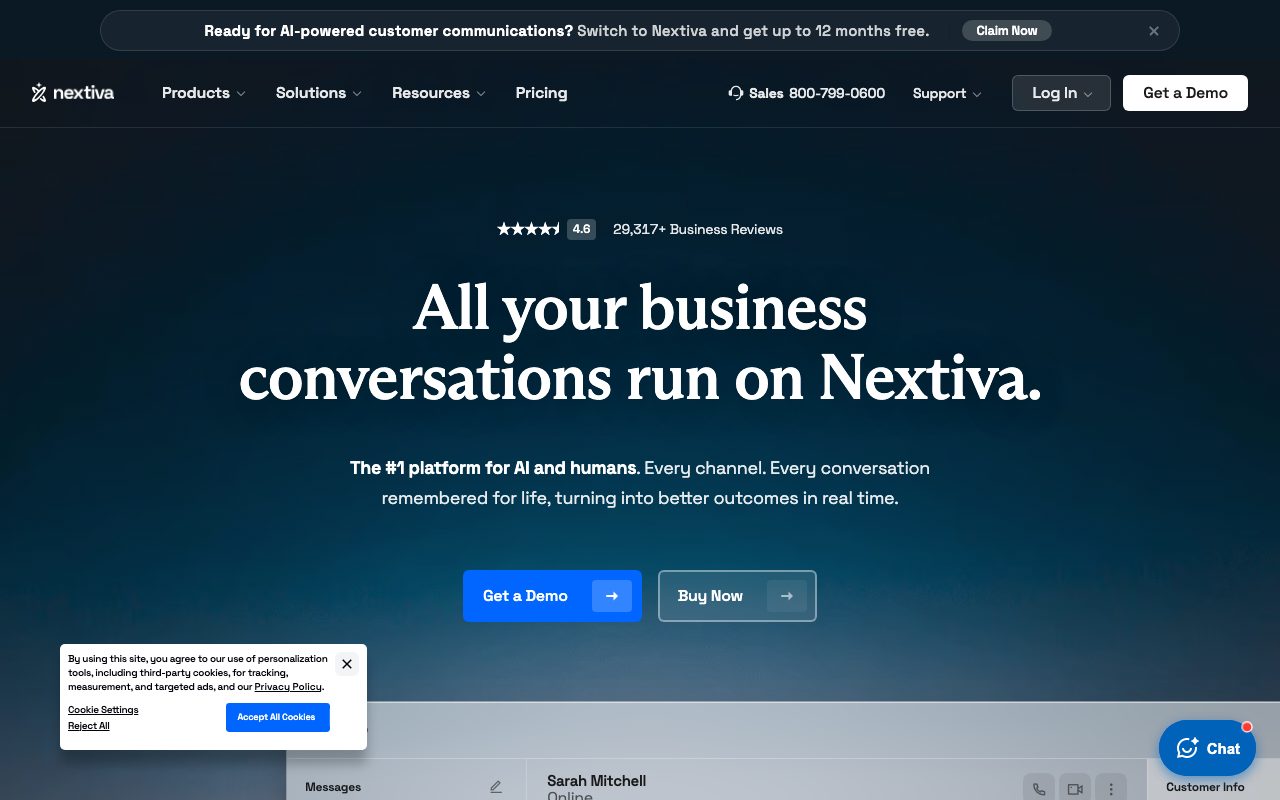Screen dimensions: 1280x800
Task: Select the Sarah Mitchell contact name
Action: click(x=597, y=780)
